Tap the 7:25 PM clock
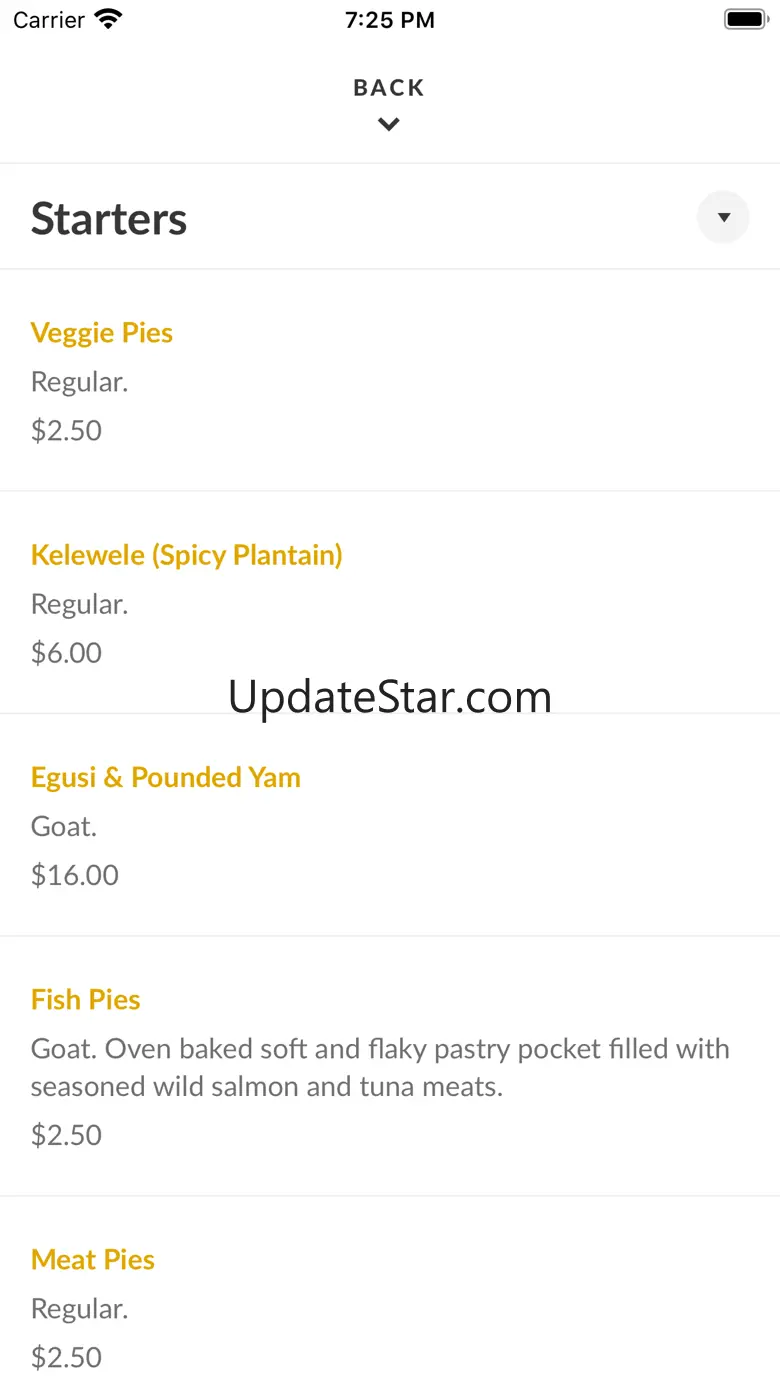The width and height of the screenshot is (780, 1387). point(390,20)
